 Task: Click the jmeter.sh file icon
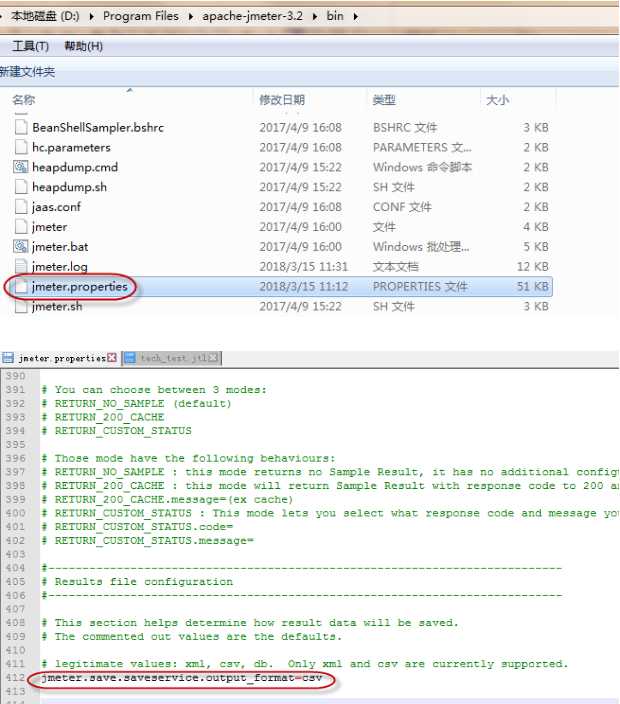(x=21, y=306)
